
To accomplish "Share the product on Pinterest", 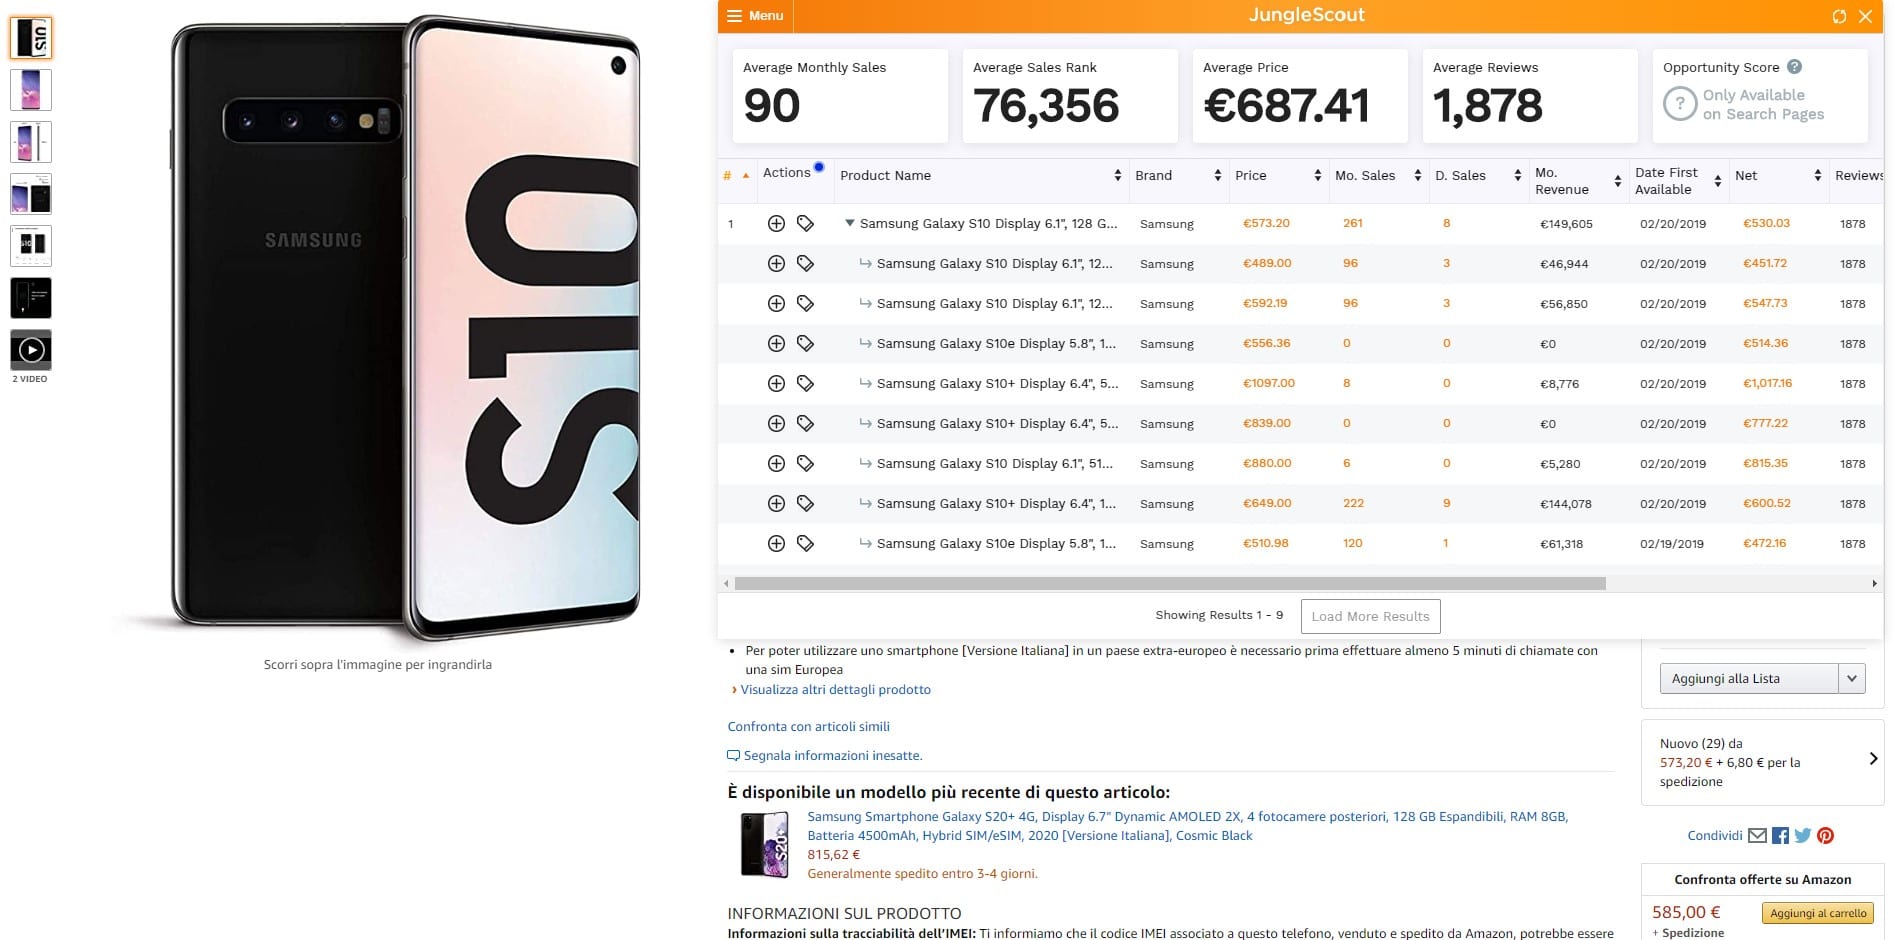I will tap(1825, 836).
